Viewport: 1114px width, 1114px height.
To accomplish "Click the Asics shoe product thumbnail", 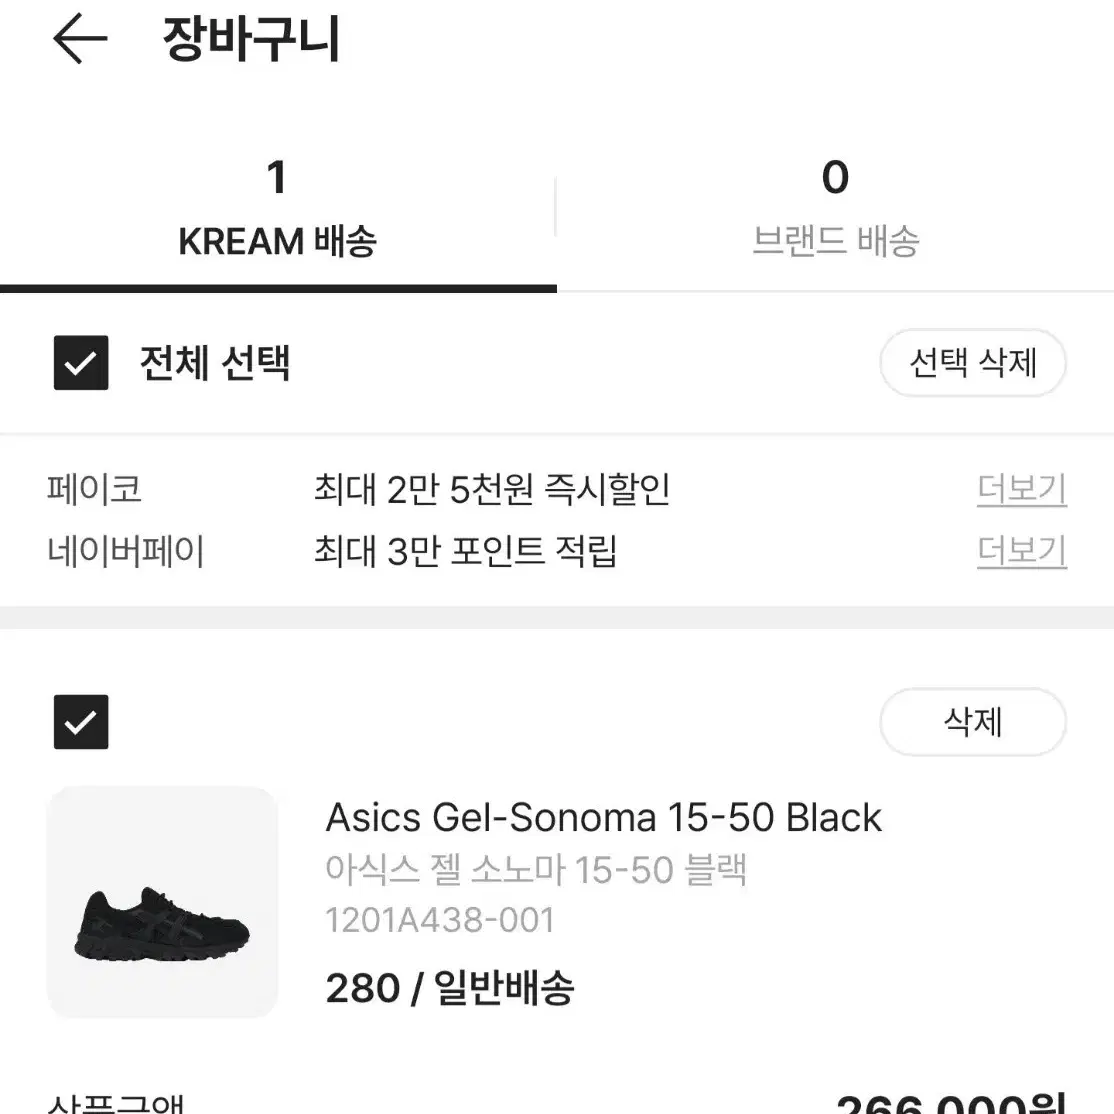I will (x=164, y=903).
